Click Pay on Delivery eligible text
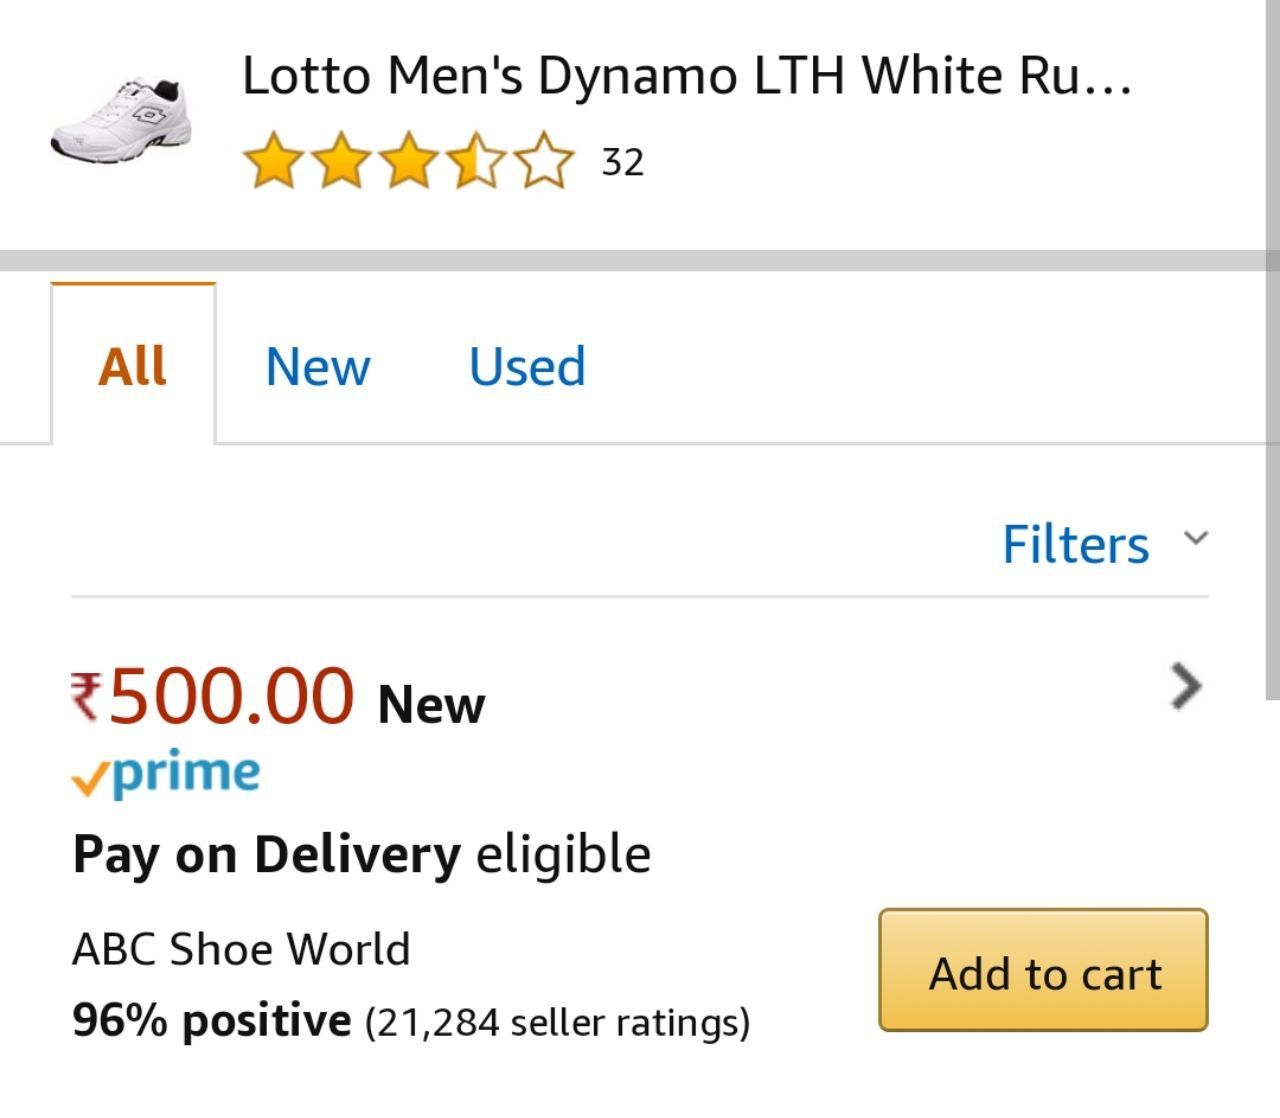This screenshot has height=1118, width=1280. 361,855
